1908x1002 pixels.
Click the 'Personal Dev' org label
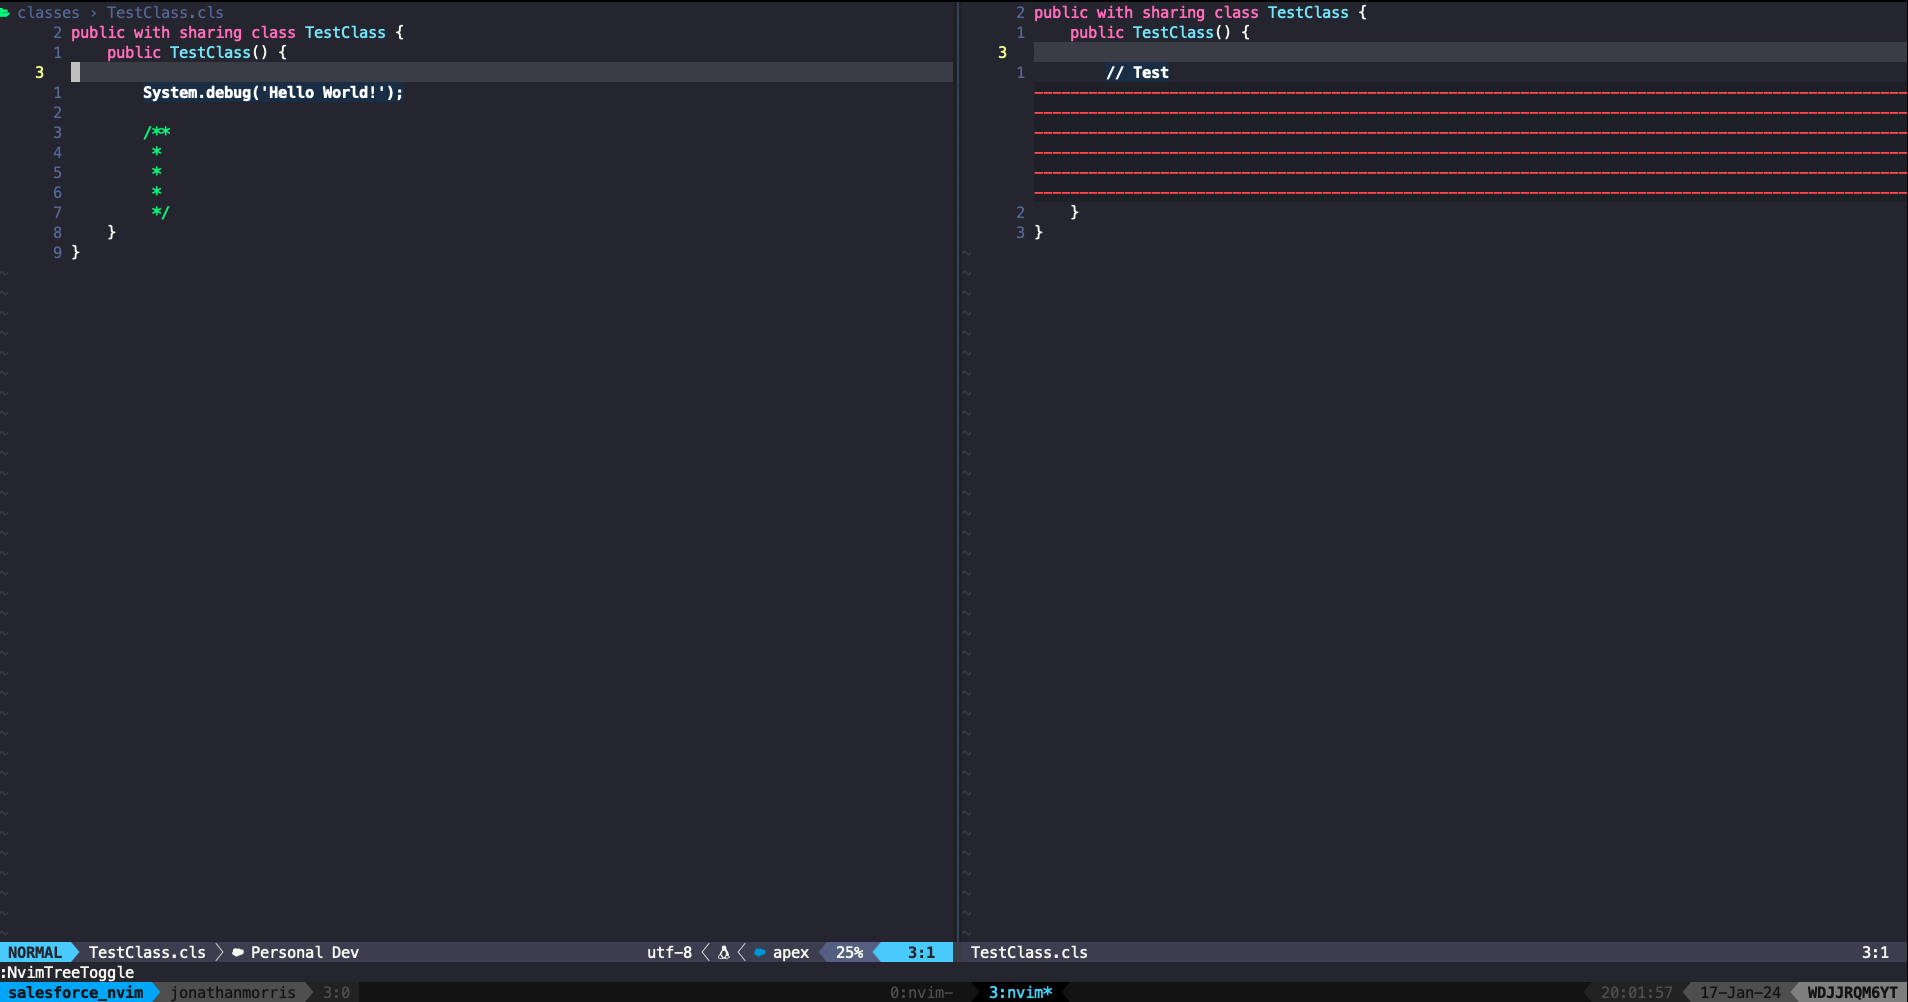pos(305,952)
